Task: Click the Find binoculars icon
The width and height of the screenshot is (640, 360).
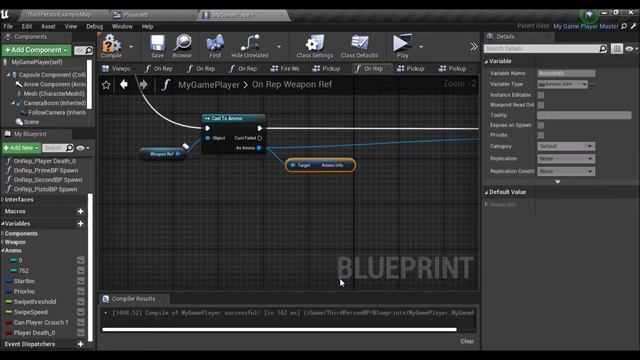Action: coord(215,43)
